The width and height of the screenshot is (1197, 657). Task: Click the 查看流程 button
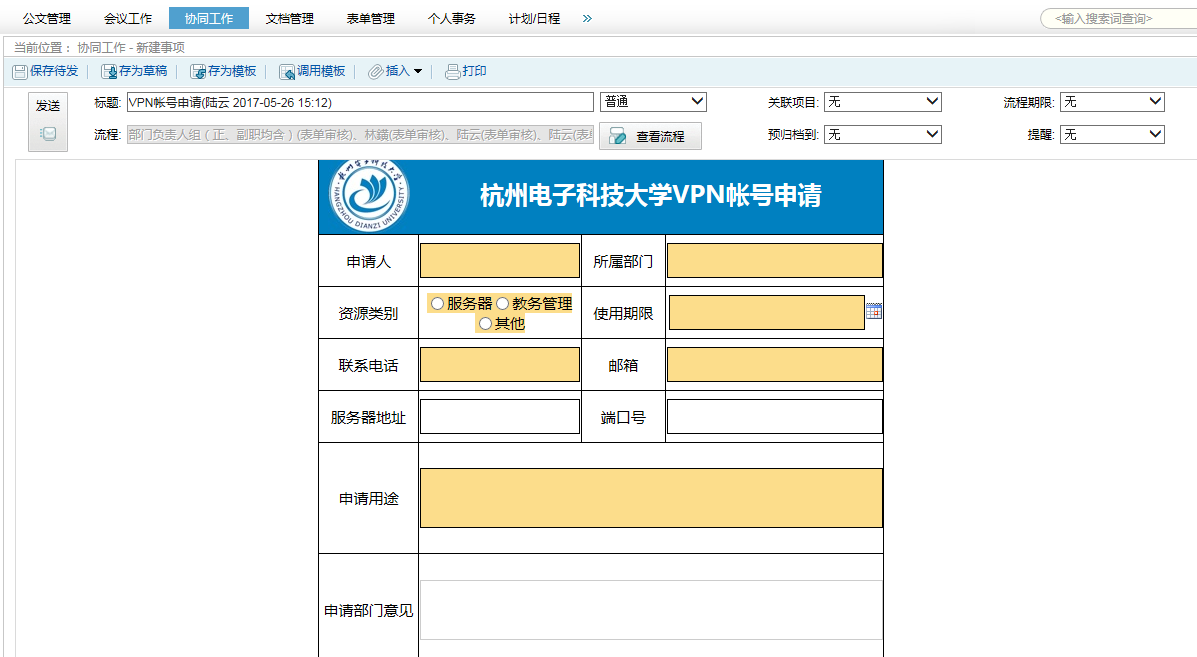pos(650,136)
